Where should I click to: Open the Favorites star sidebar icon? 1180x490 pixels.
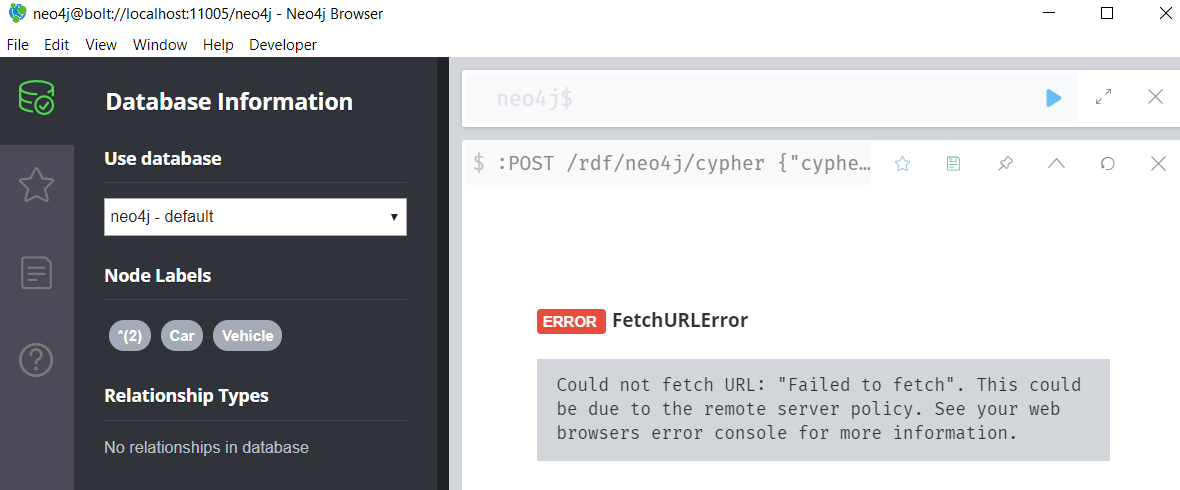click(x=37, y=185)
